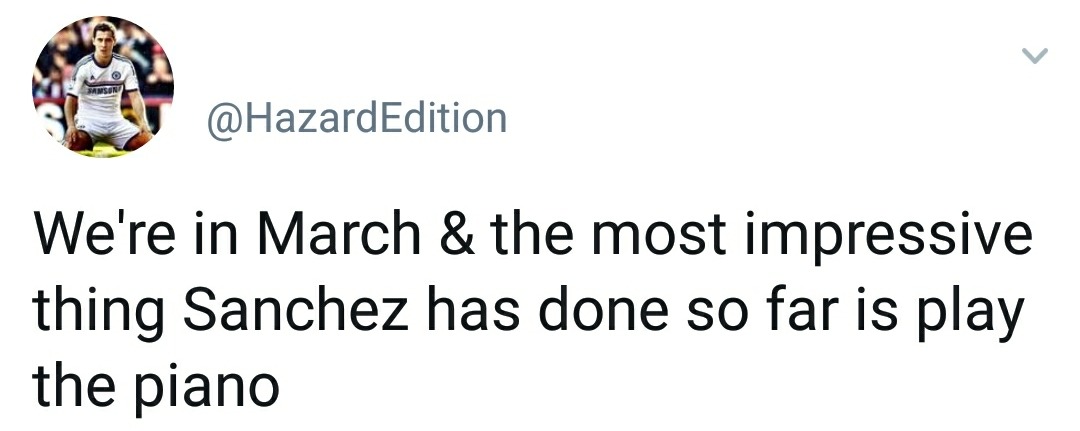Click the tweet body text
The image size is (1080, 431).
(x=530, y=311)
